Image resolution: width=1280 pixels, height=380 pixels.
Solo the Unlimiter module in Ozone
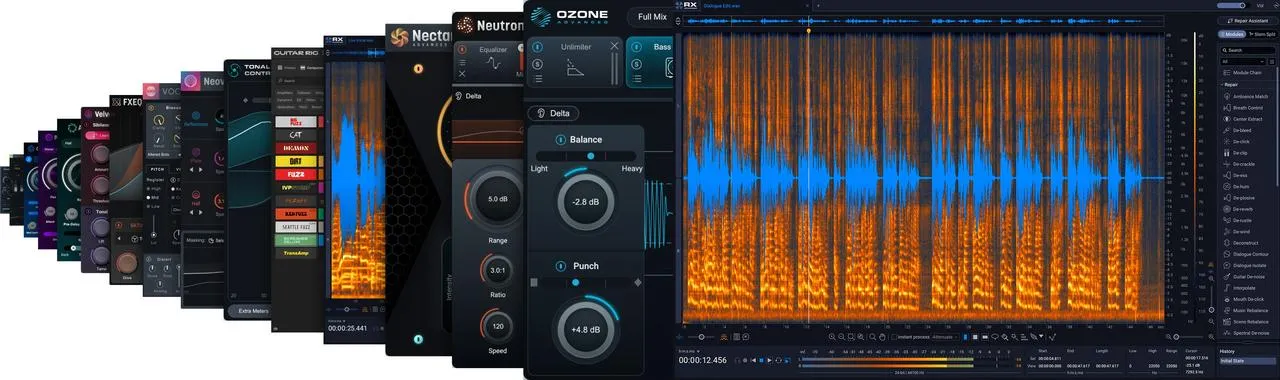point(538,63)
